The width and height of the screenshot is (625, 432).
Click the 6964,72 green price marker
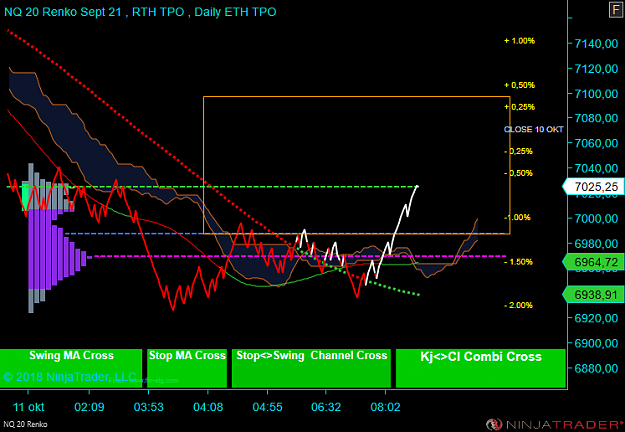pos(593,262)
